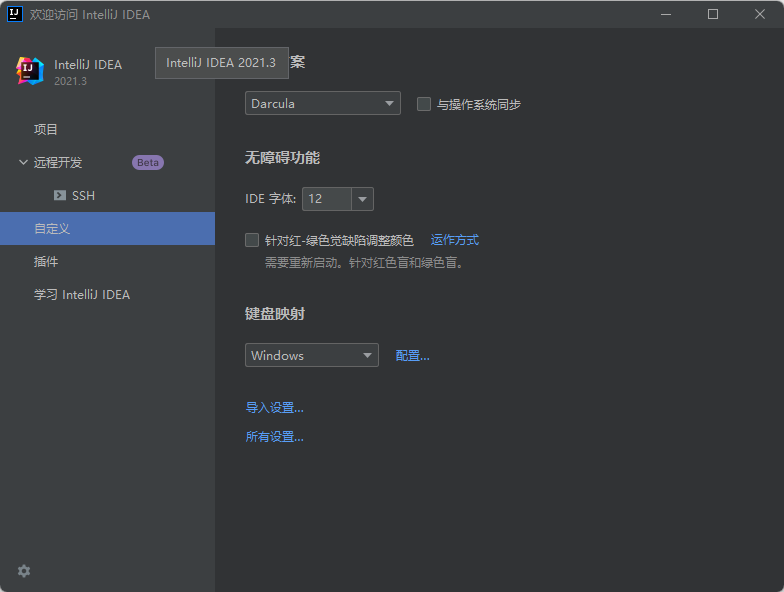This screenshot has height=592, width=784.
Task: Click the IJ app icon in the title bar
Action: click(14, 14)
